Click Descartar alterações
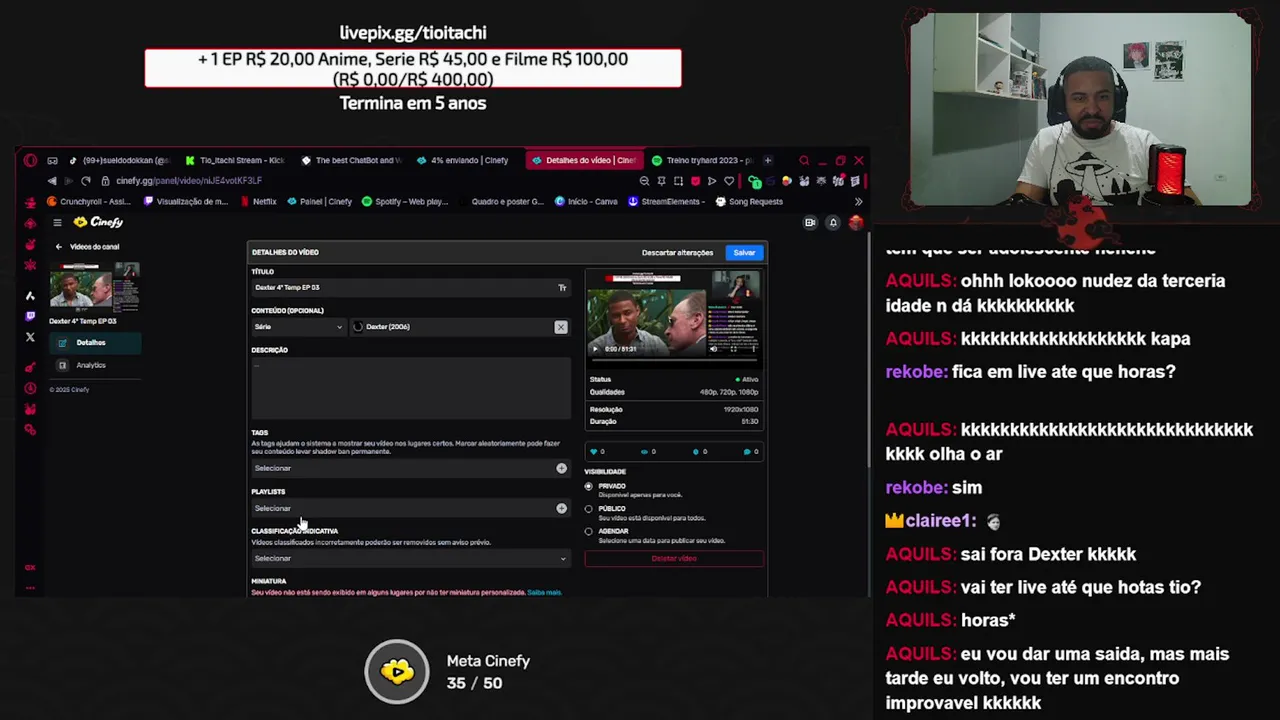This screenshot has width=1280, height=720. coord(677,253)
